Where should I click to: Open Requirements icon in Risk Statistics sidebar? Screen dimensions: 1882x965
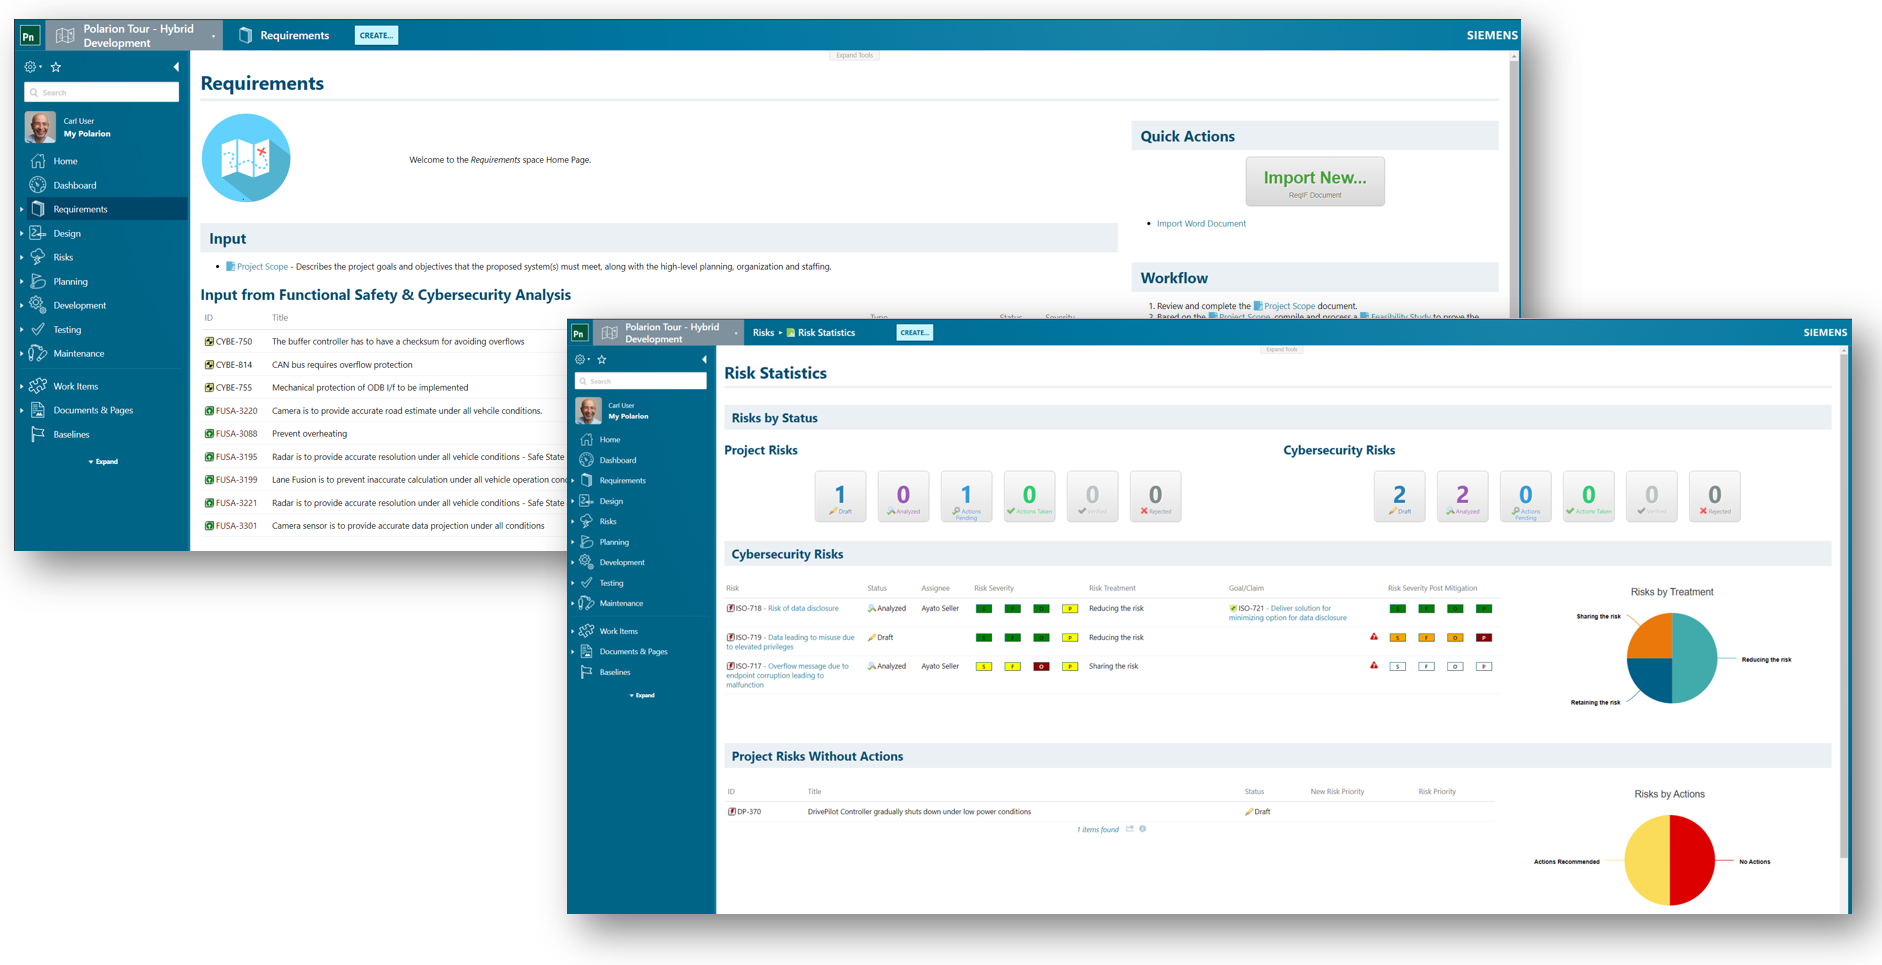pyautogui.click(x=587, y=480)
